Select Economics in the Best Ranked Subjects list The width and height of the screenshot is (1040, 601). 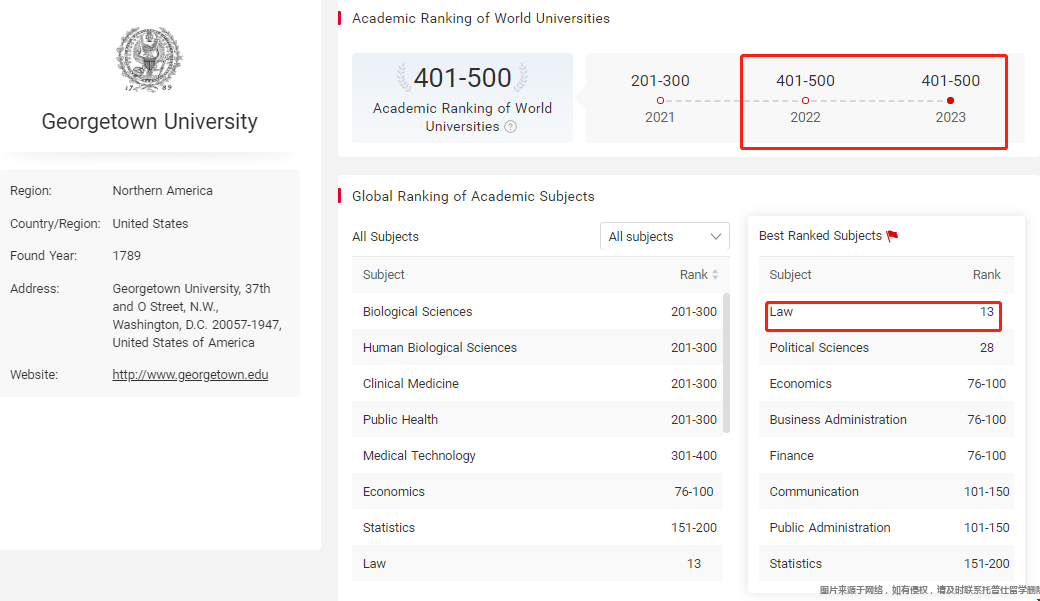point(886,383)
